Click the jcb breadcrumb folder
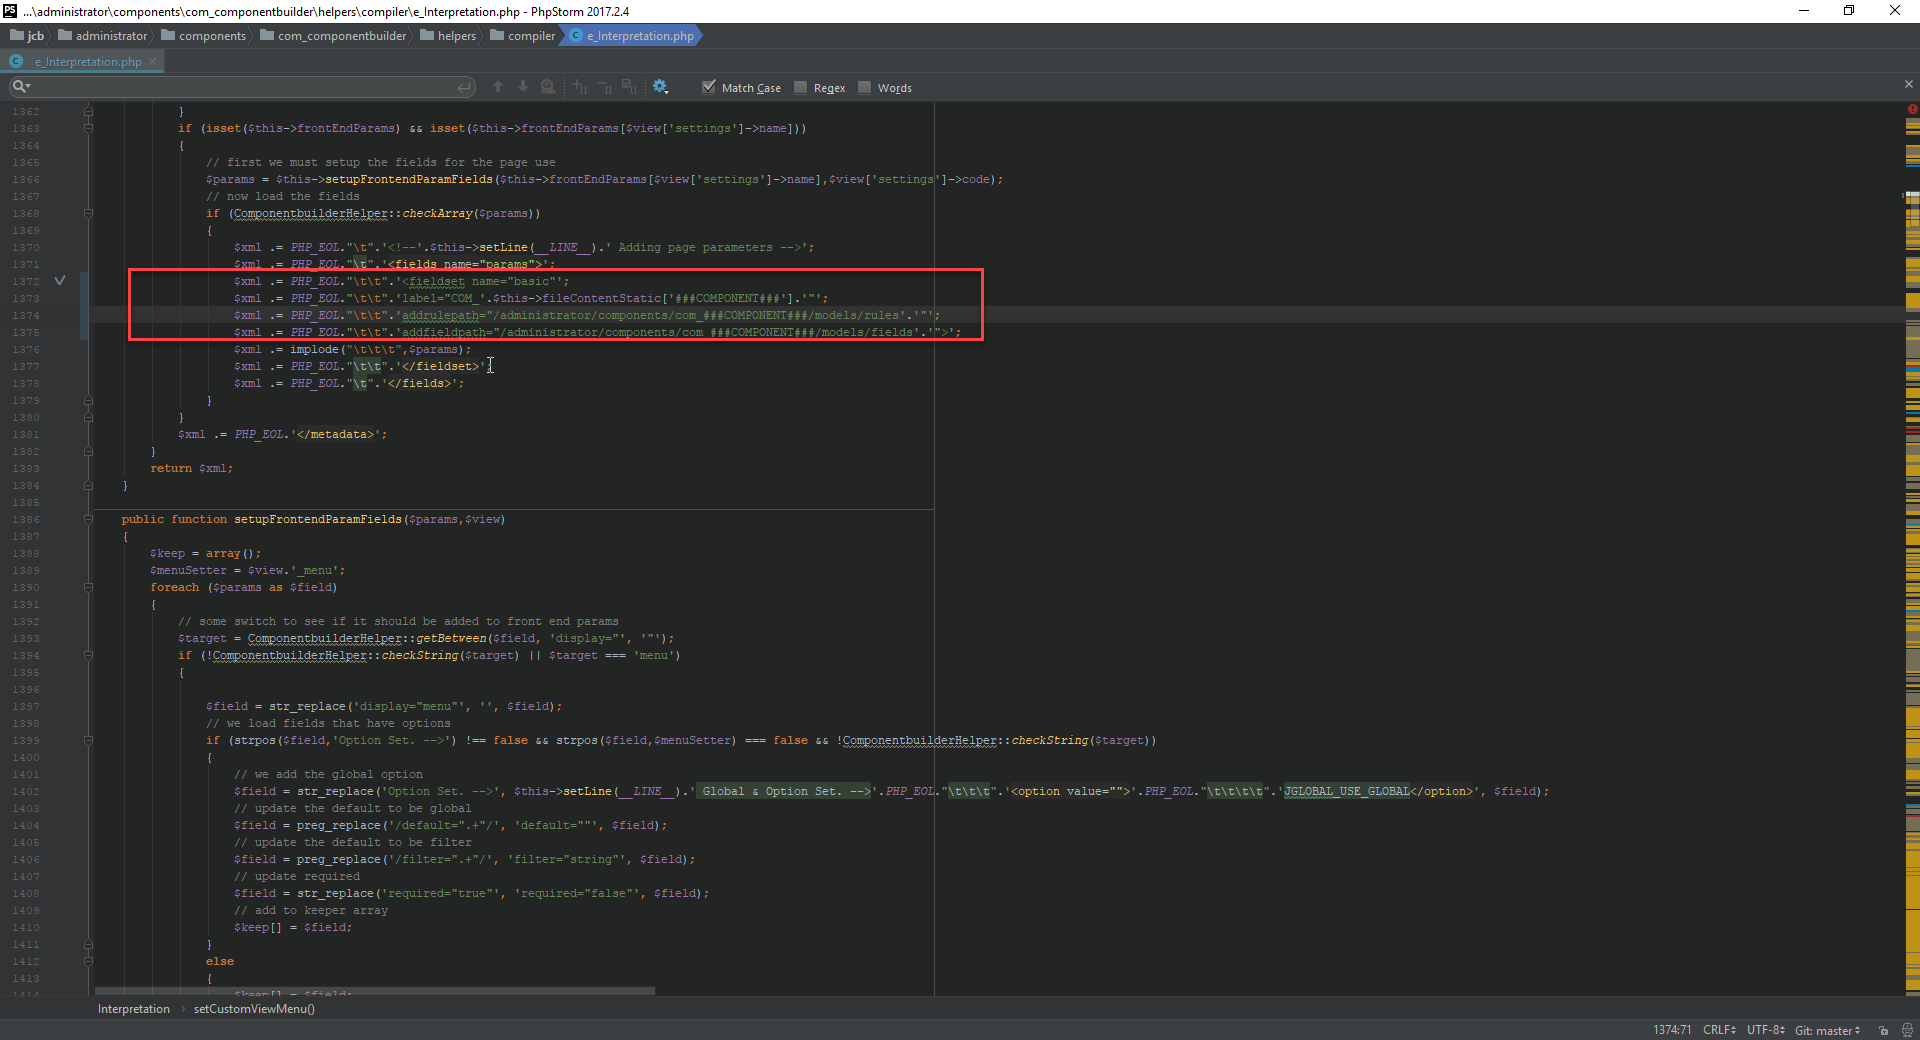This screenshot has height=1040, width=1920. [28, 36]
